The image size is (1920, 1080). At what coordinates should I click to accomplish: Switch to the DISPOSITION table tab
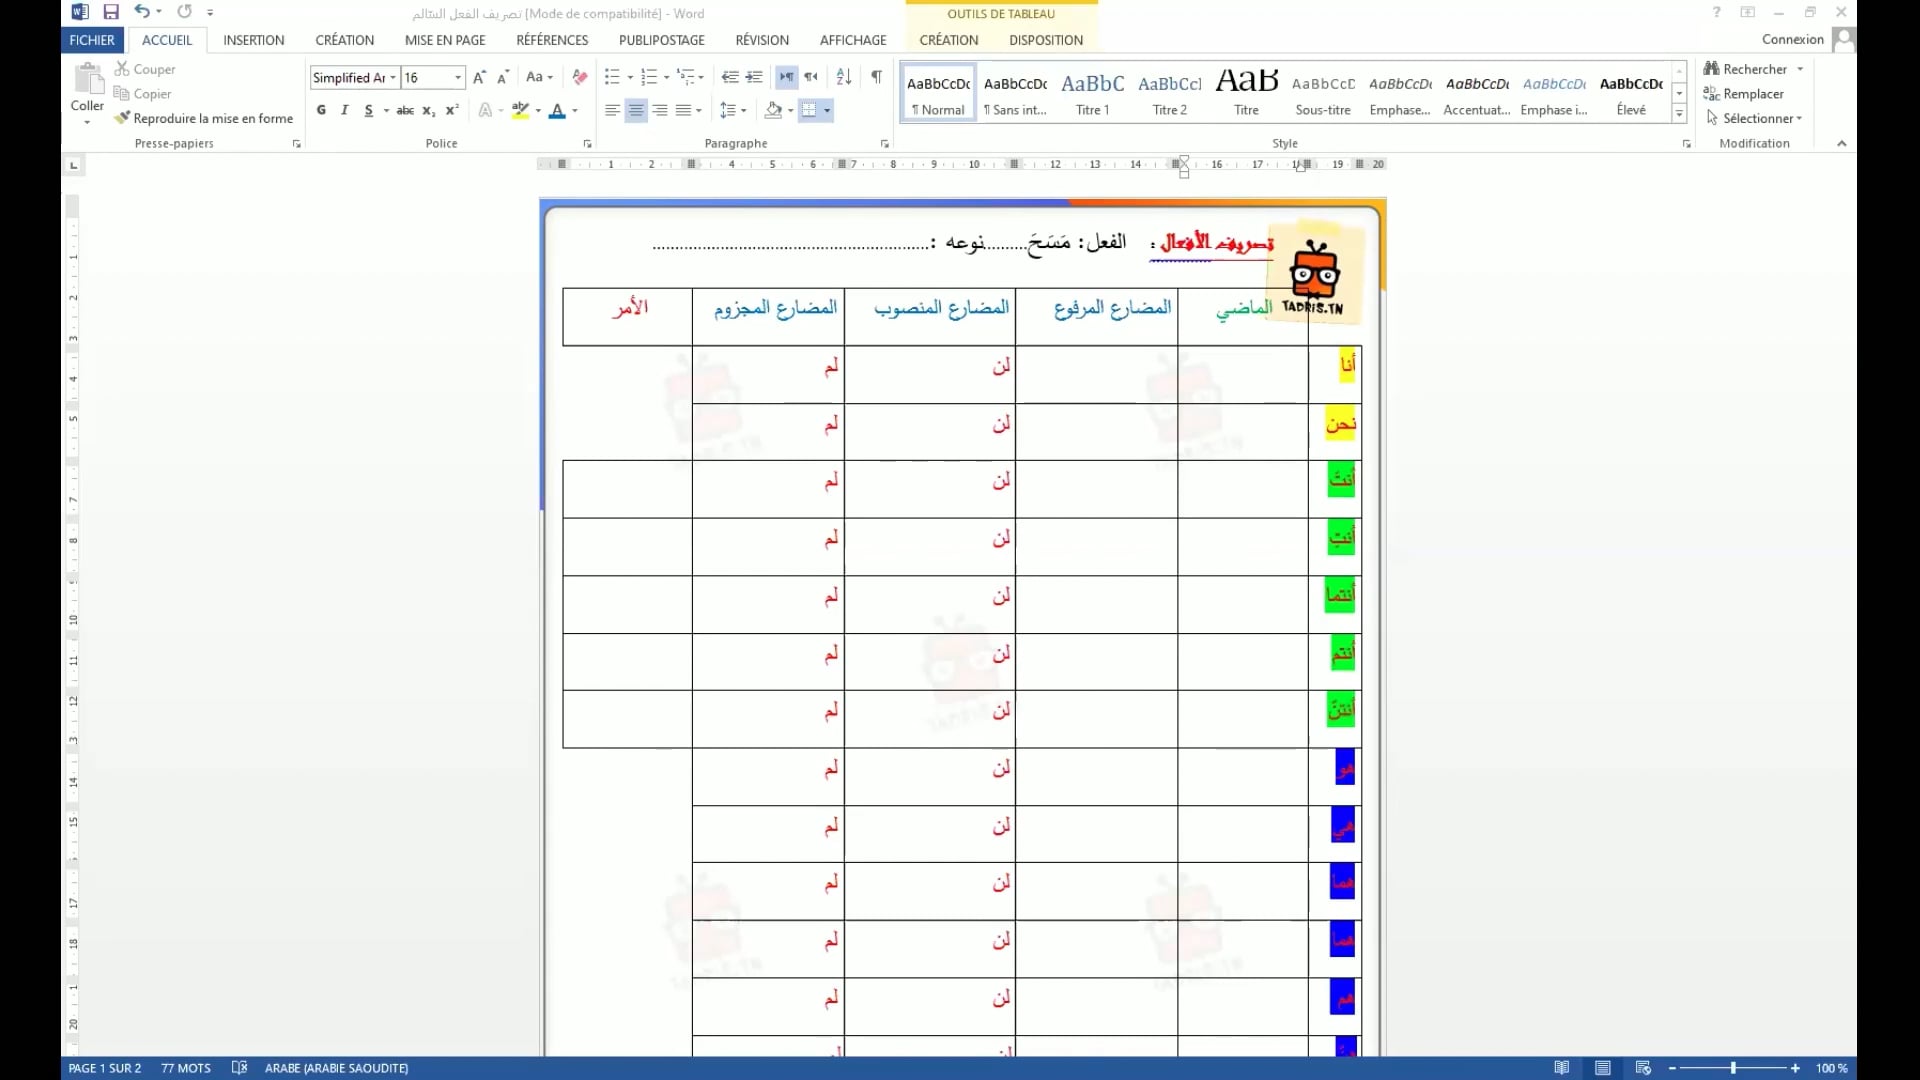[x=1045, y=40]
